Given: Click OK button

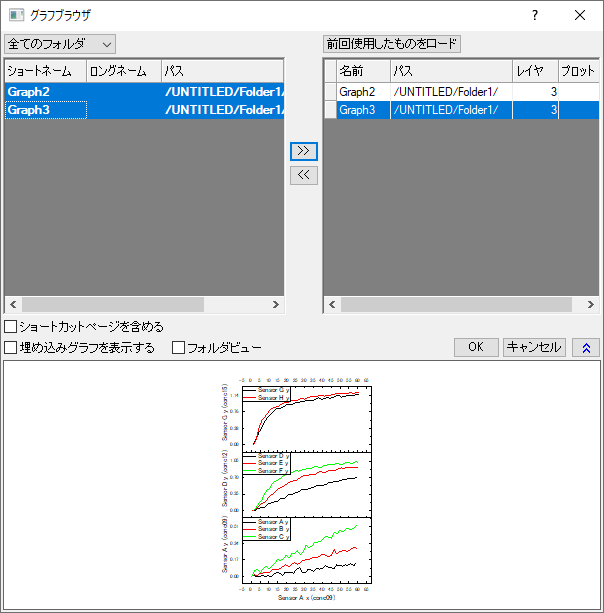Looking at the screenshot, I should pyautogui.click(x=476, y=347).
